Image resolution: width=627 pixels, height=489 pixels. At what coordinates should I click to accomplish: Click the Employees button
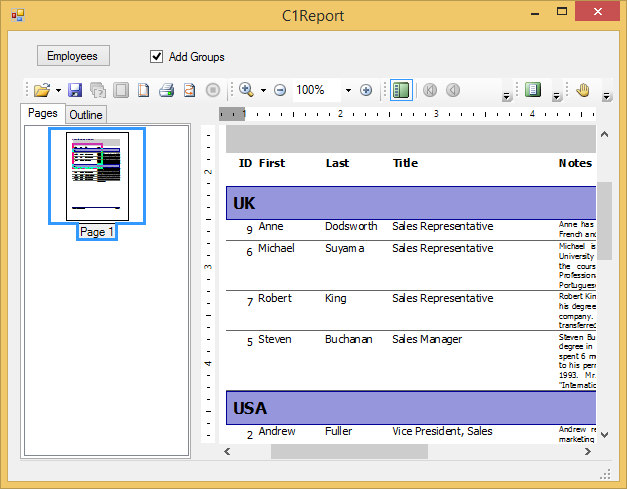pos(73,56)
